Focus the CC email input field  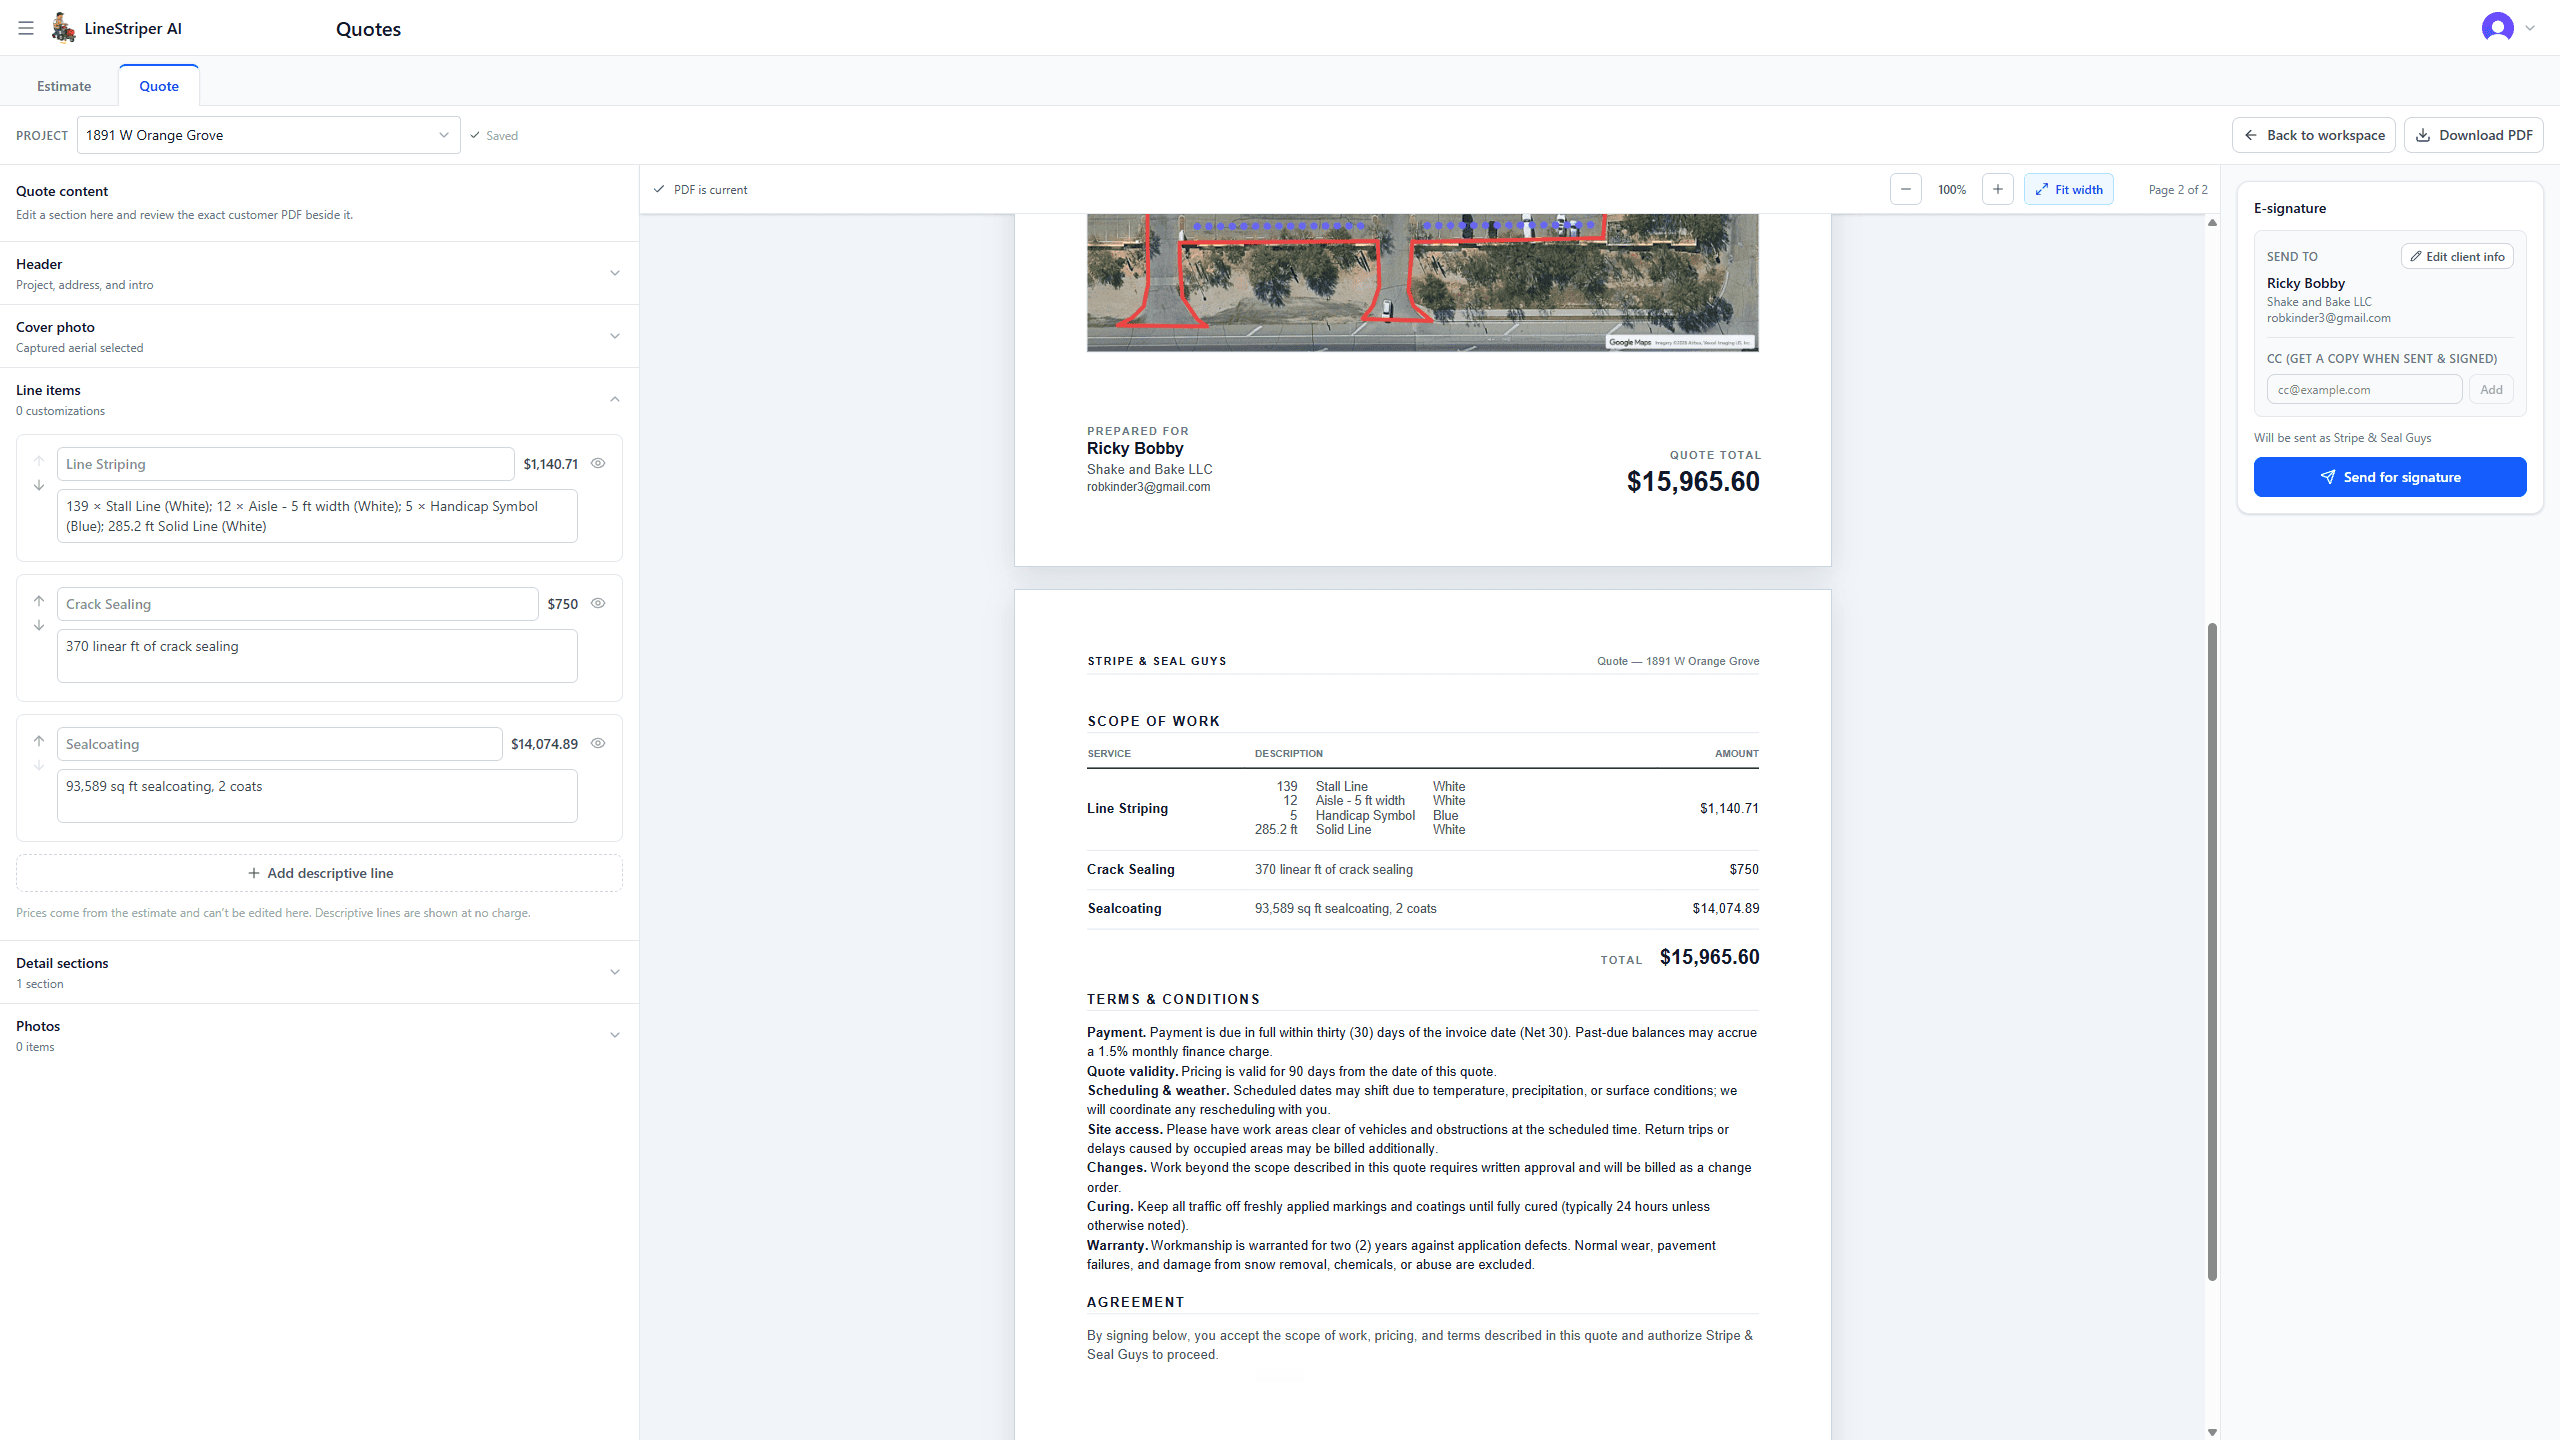tap(2364, 390)
